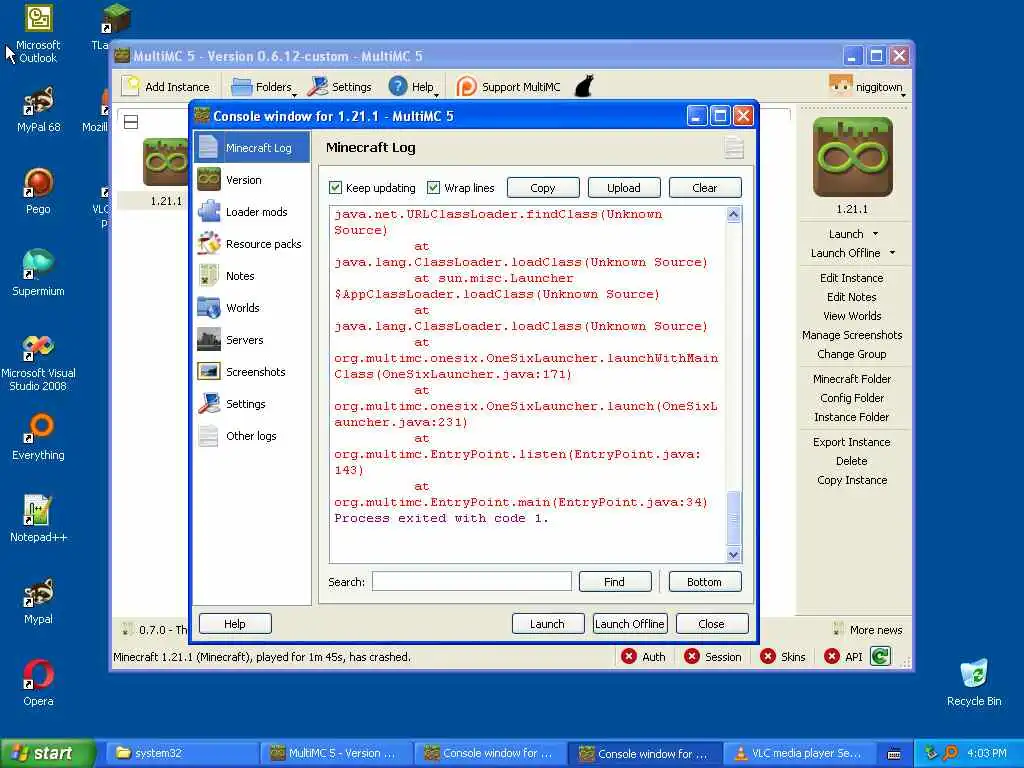Click the log vertical scrollbar thumb
This screenshot has height=768, width=1024.
[733, 518]
